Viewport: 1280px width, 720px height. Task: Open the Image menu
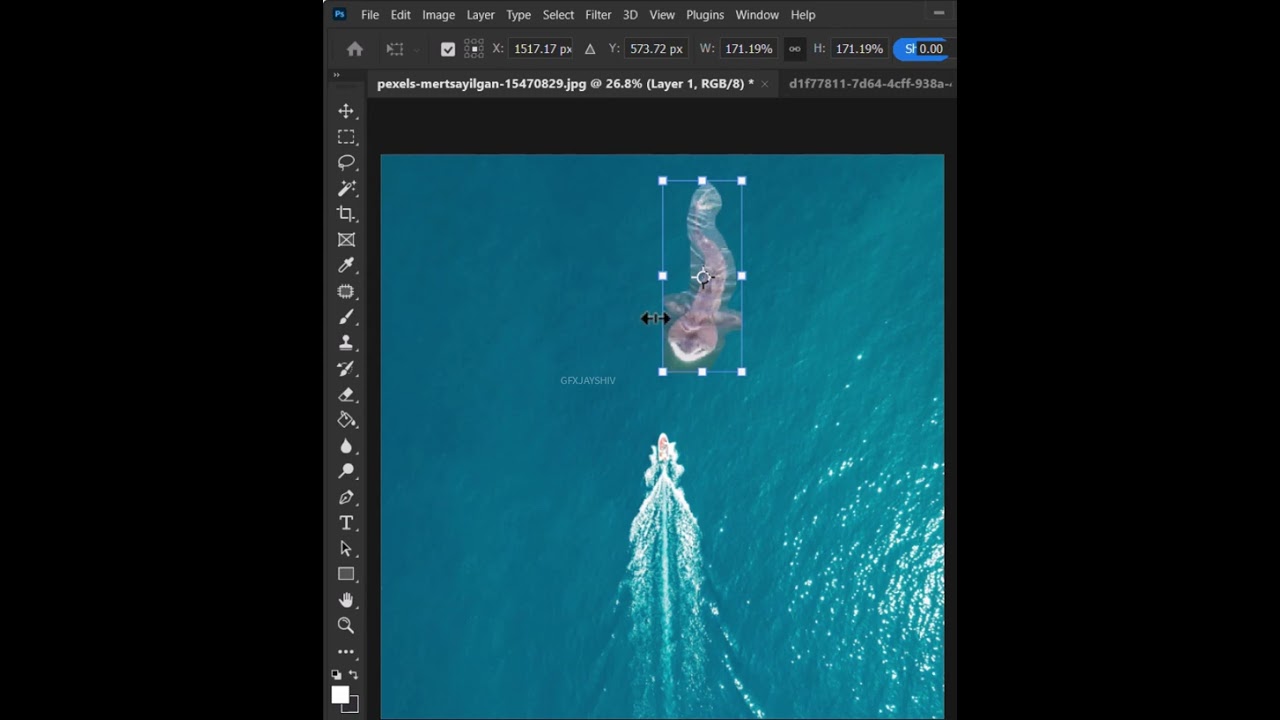point(438,15)
